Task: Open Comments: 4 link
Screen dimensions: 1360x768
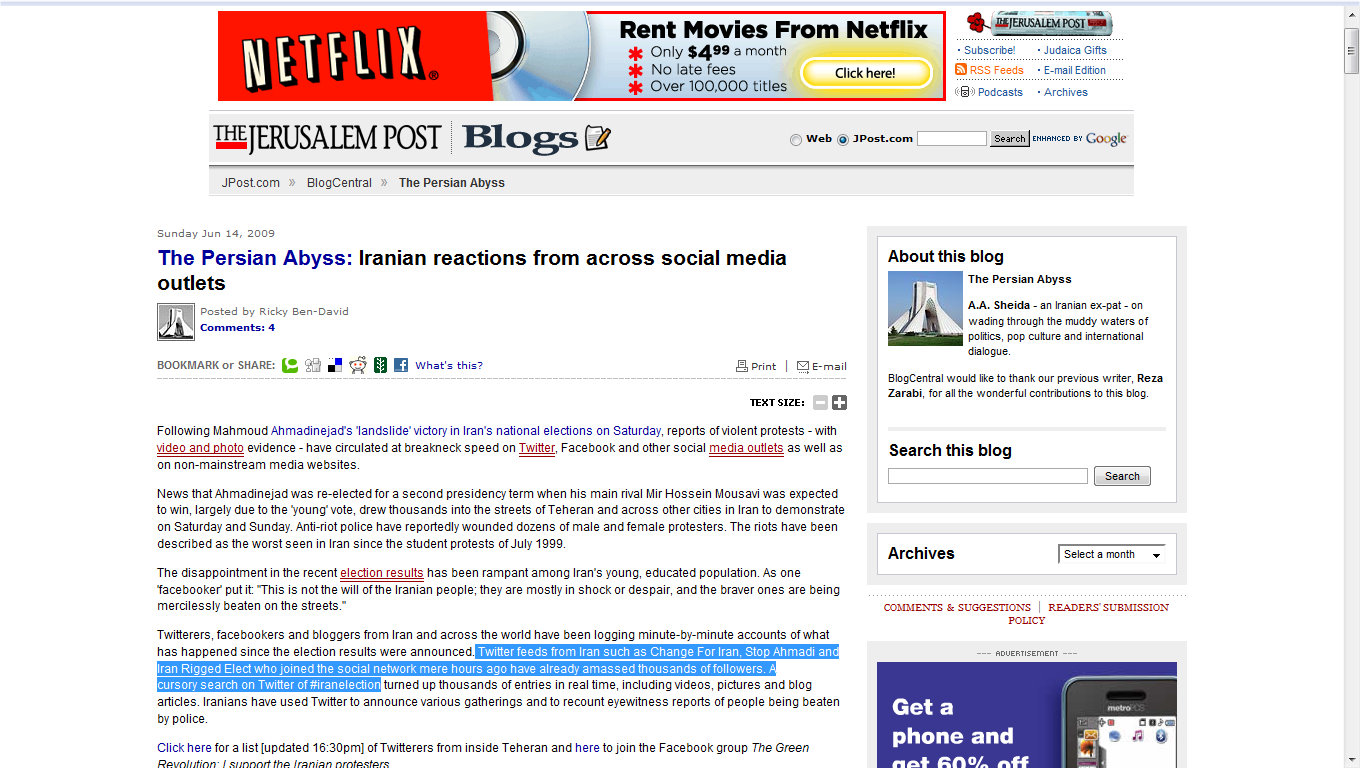Action: coord(237,328)
